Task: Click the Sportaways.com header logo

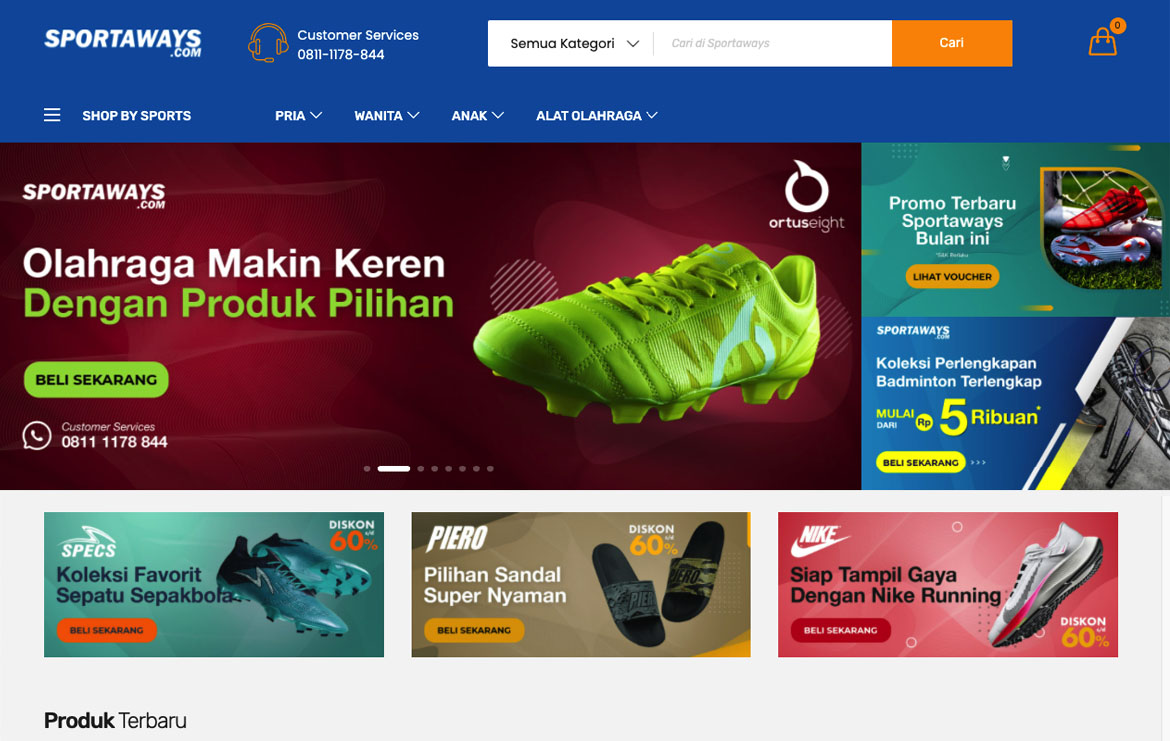Action: coord(123,43)
